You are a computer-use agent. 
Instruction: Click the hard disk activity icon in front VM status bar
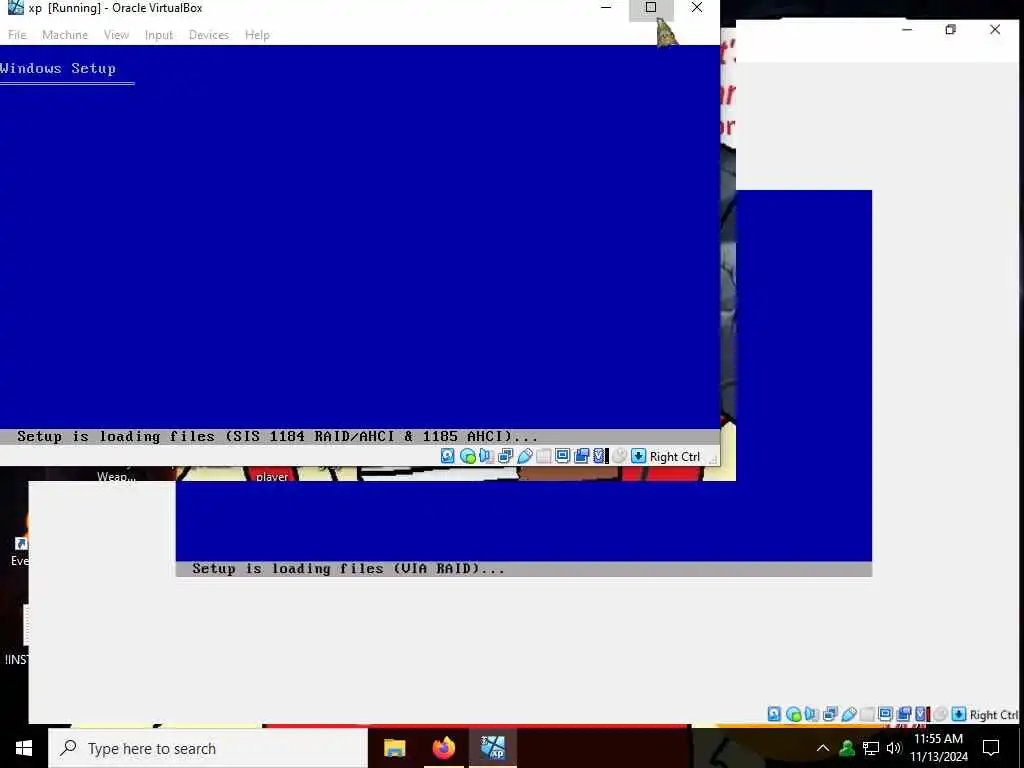447,456
